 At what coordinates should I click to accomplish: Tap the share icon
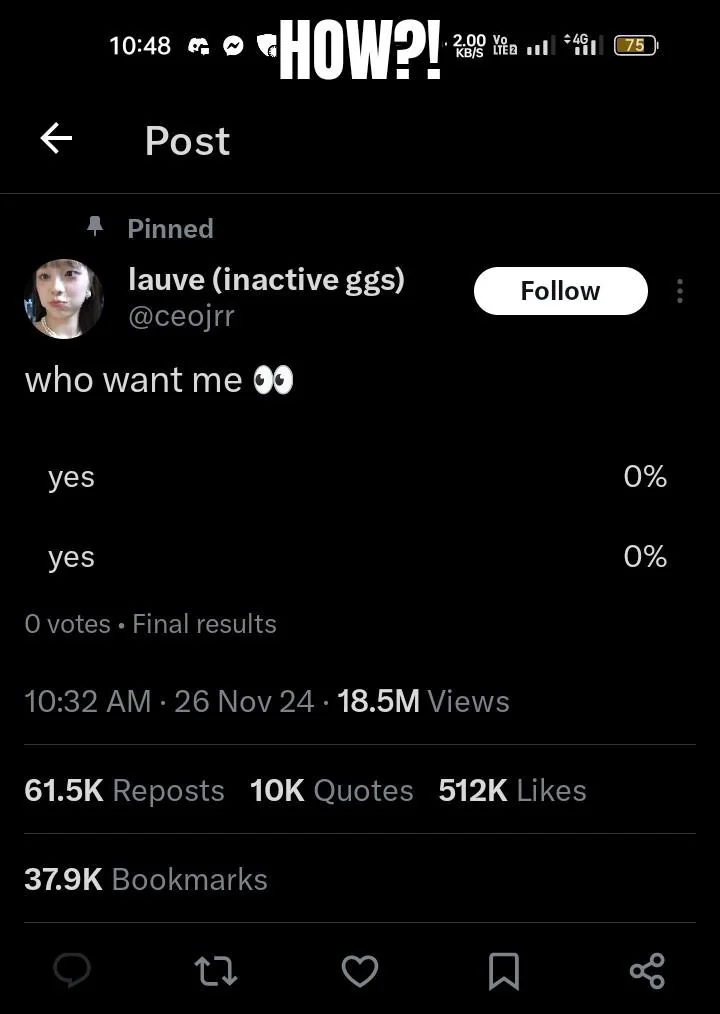[647, 970]
